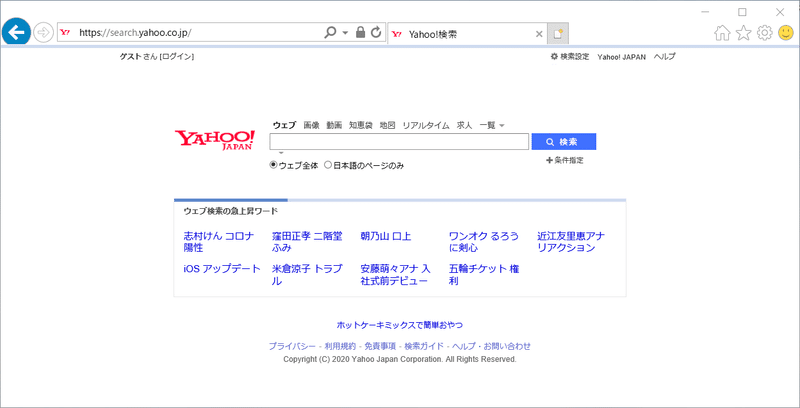
Task: Open the address bar autocomplete dropdown arrow
Action: (345, 33)
